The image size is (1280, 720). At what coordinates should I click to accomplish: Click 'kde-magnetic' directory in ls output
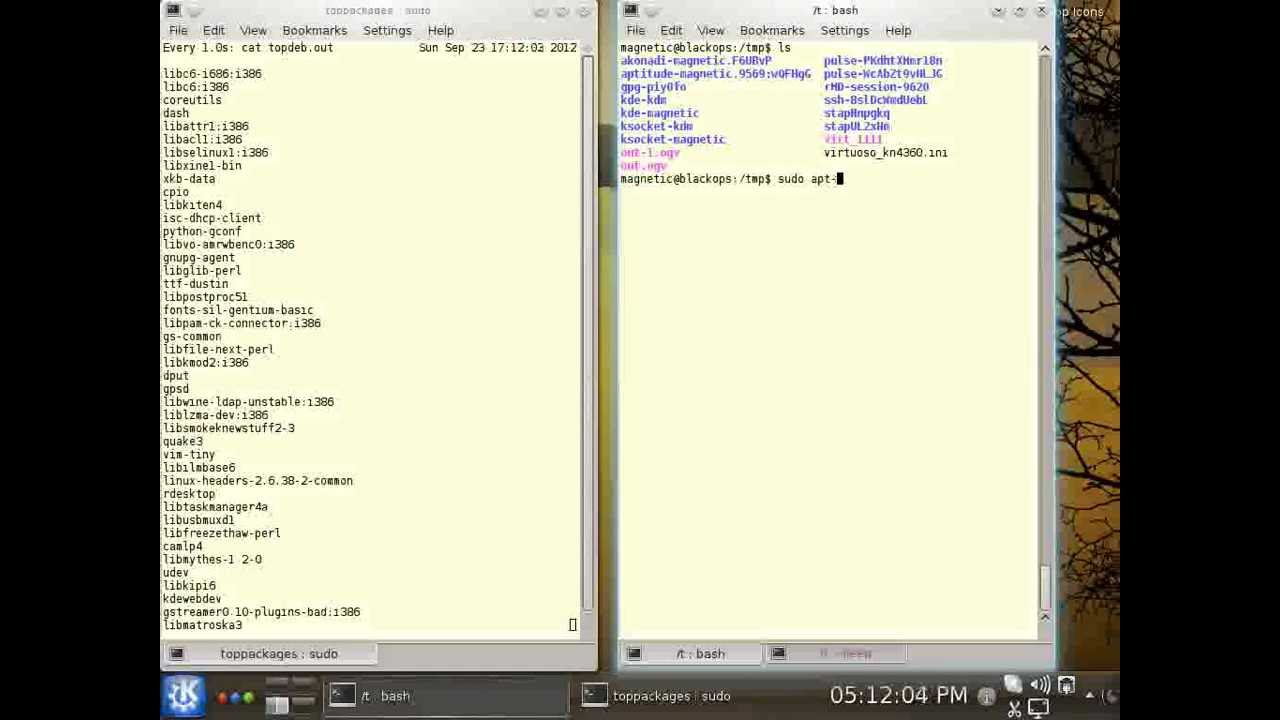[659, 113]
